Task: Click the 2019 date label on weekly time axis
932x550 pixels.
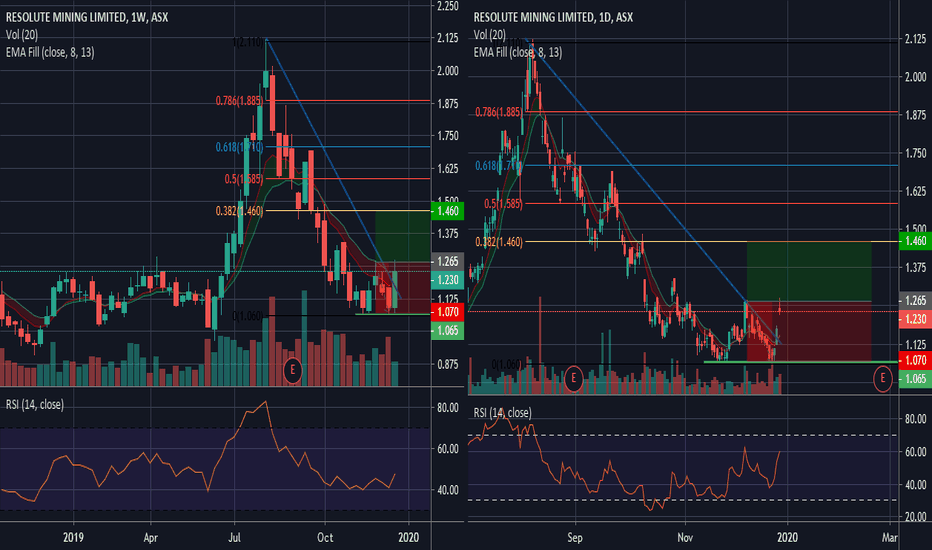Action: click(73, 538)
